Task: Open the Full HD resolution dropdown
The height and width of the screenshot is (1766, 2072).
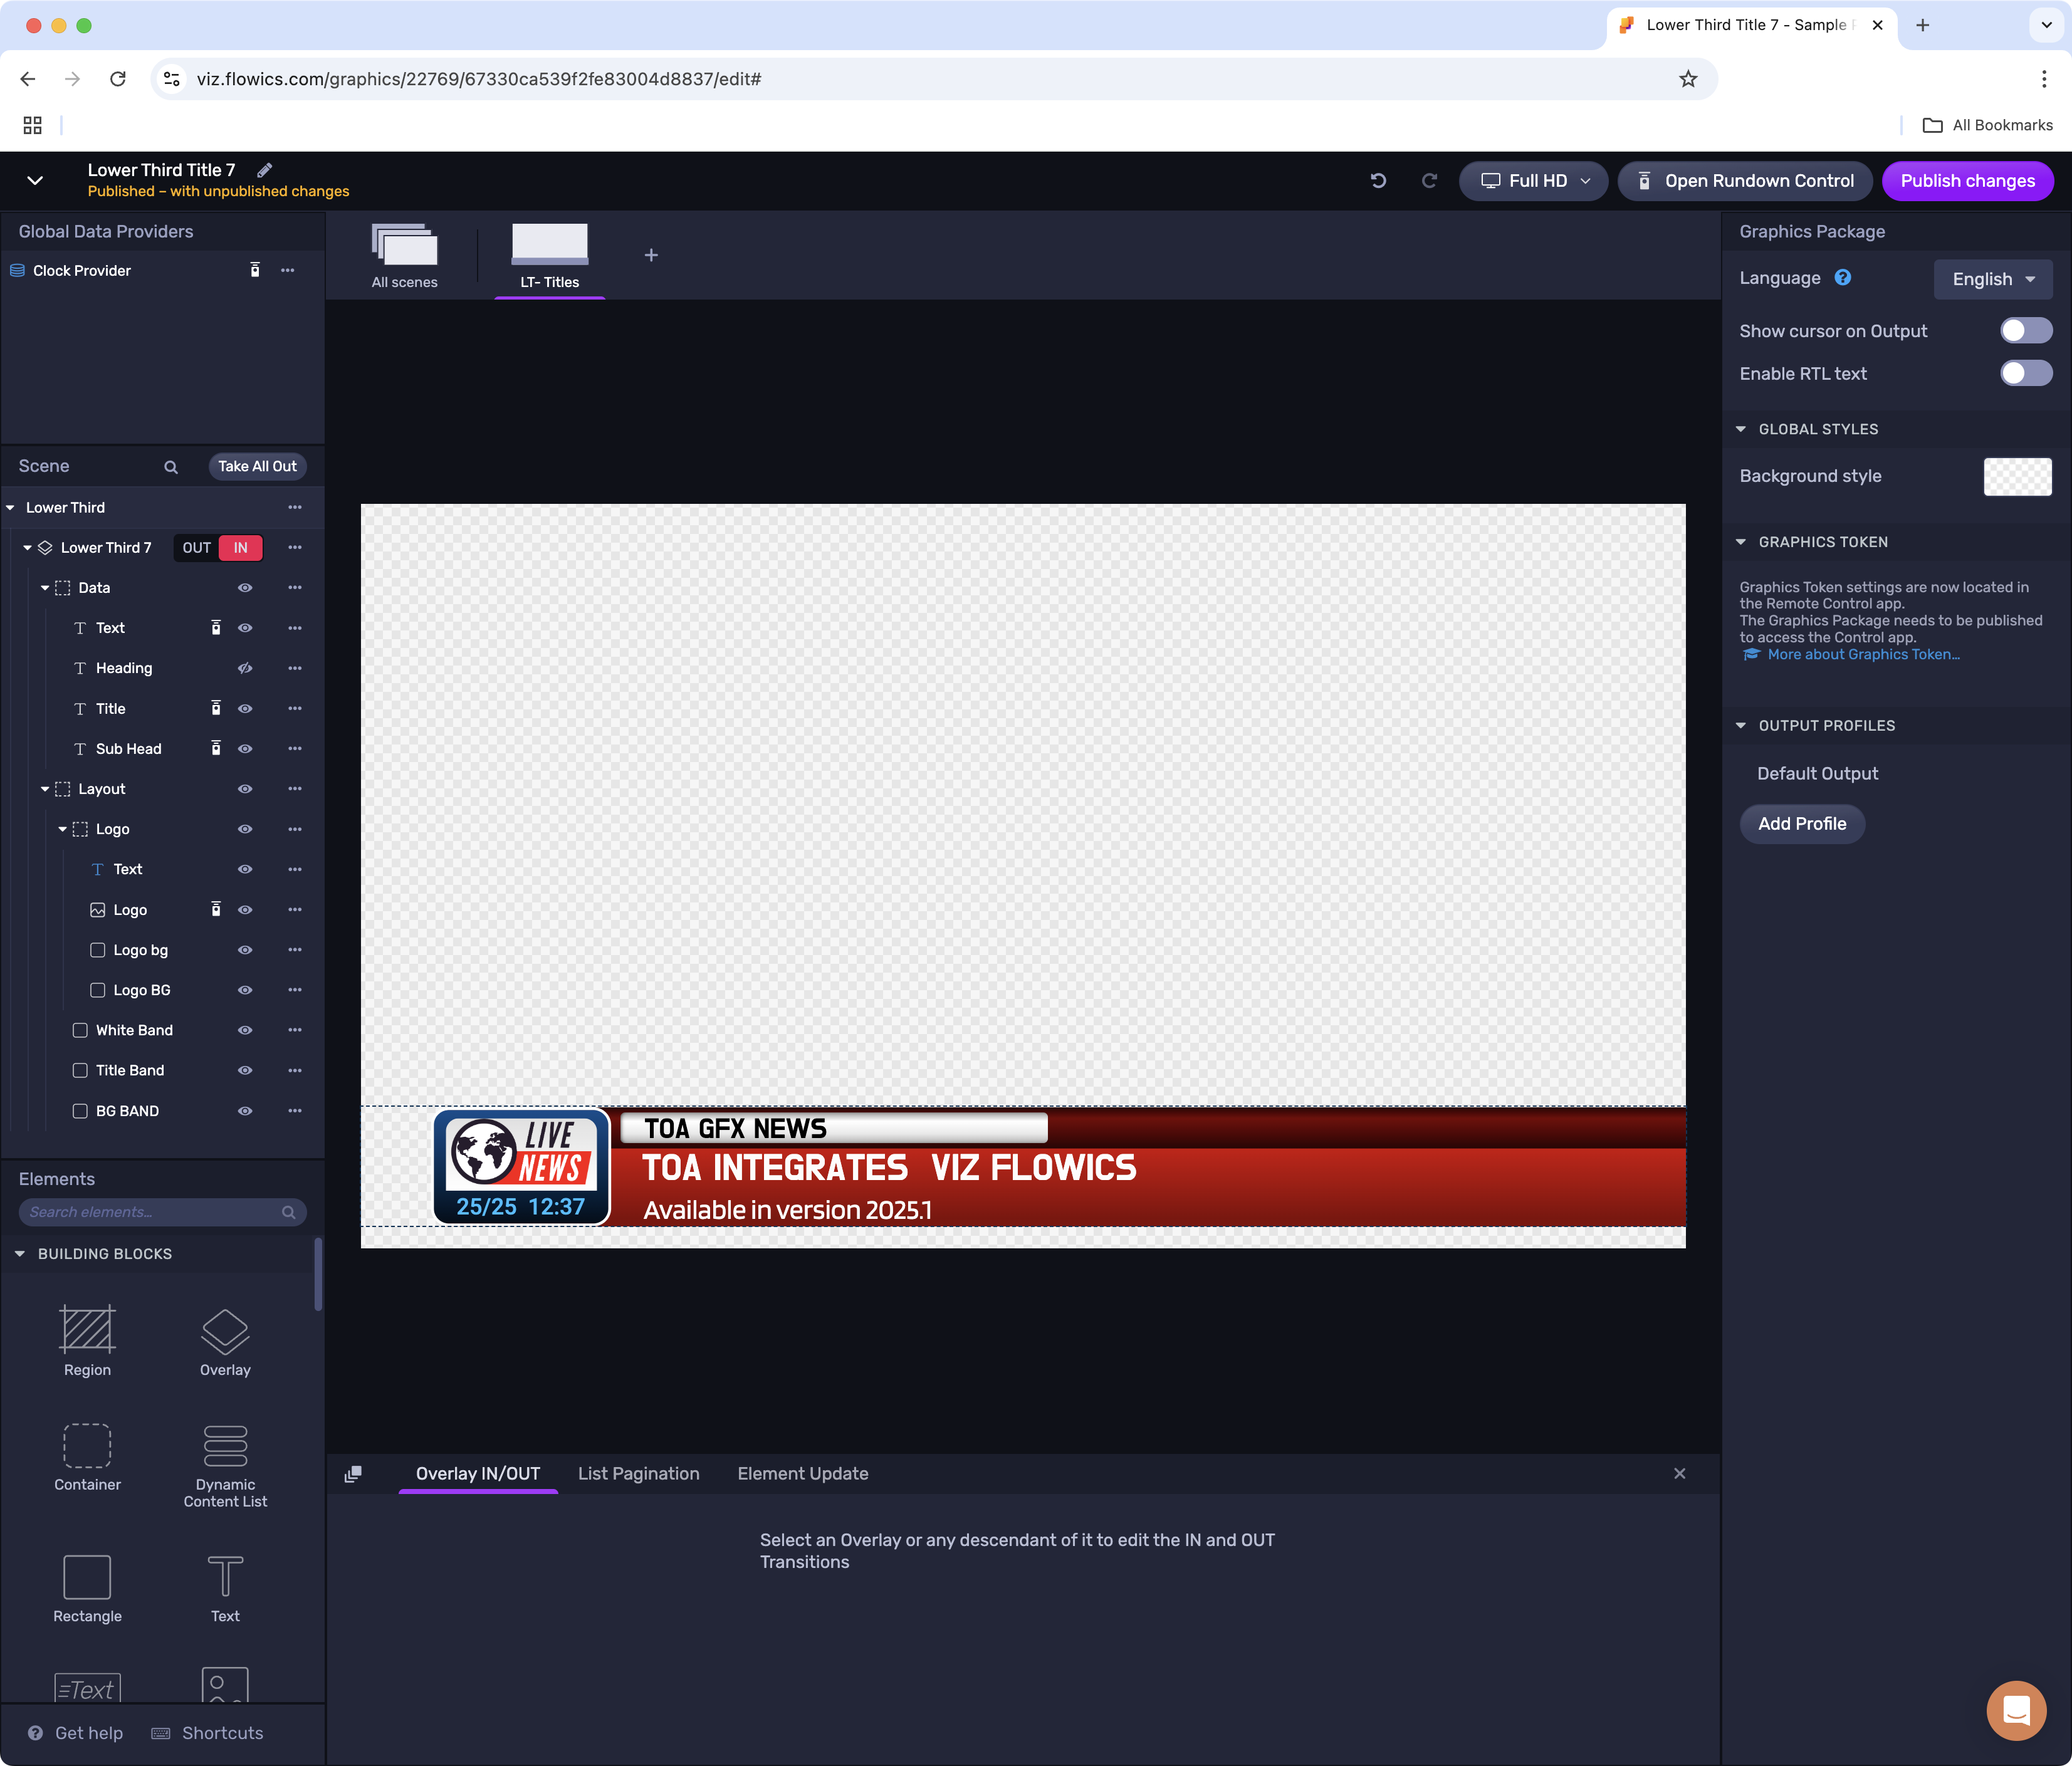Action: tap(1533, 181)
